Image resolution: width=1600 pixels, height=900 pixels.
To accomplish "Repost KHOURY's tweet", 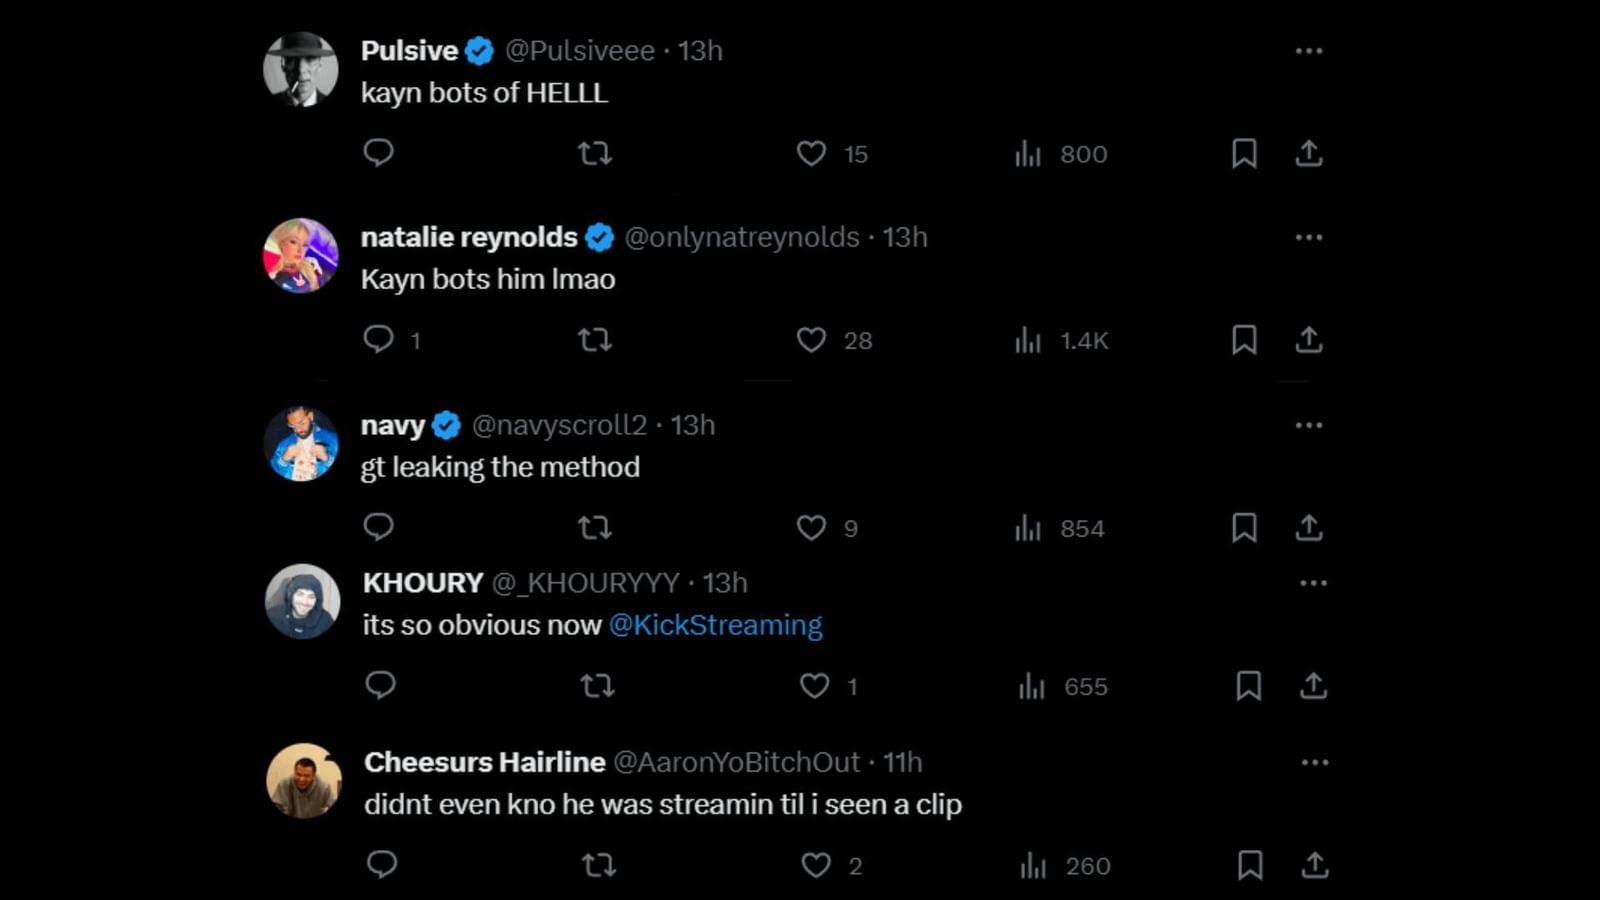I will 598,686.
